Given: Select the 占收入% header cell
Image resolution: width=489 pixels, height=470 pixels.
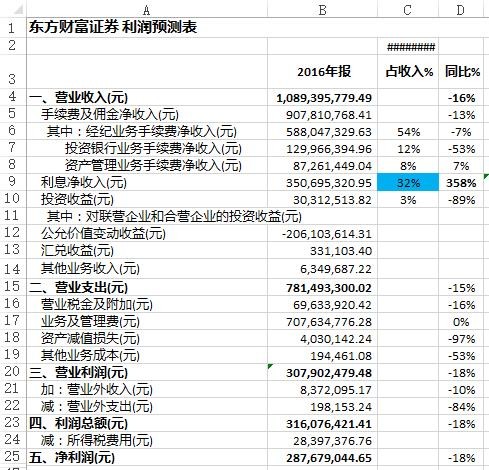Looking at the screenshot, I should pos(408,72).
